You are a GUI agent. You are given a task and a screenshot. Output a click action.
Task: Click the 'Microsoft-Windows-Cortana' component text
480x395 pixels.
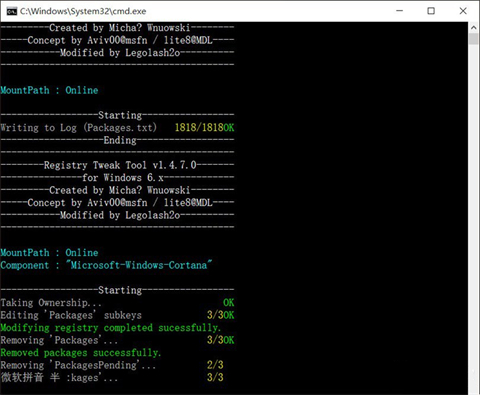click(x=139, y=265)
